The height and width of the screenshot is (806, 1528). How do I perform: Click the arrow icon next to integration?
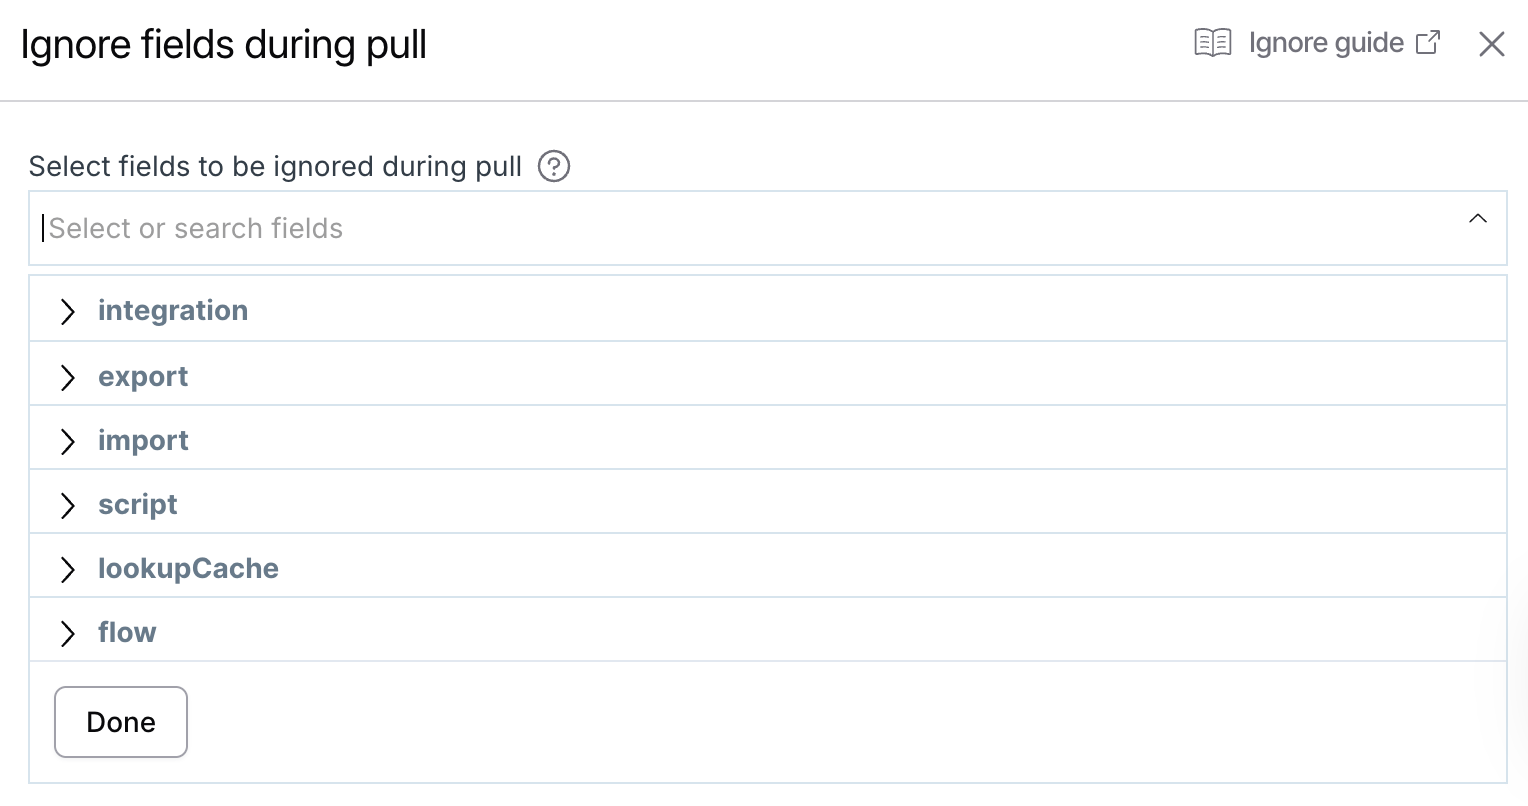68,311
